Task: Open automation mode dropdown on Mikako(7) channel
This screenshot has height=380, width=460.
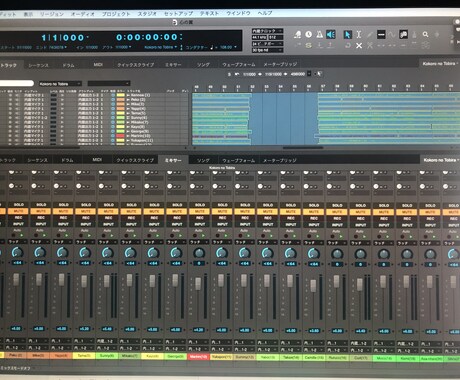Action: coord(131,242)
